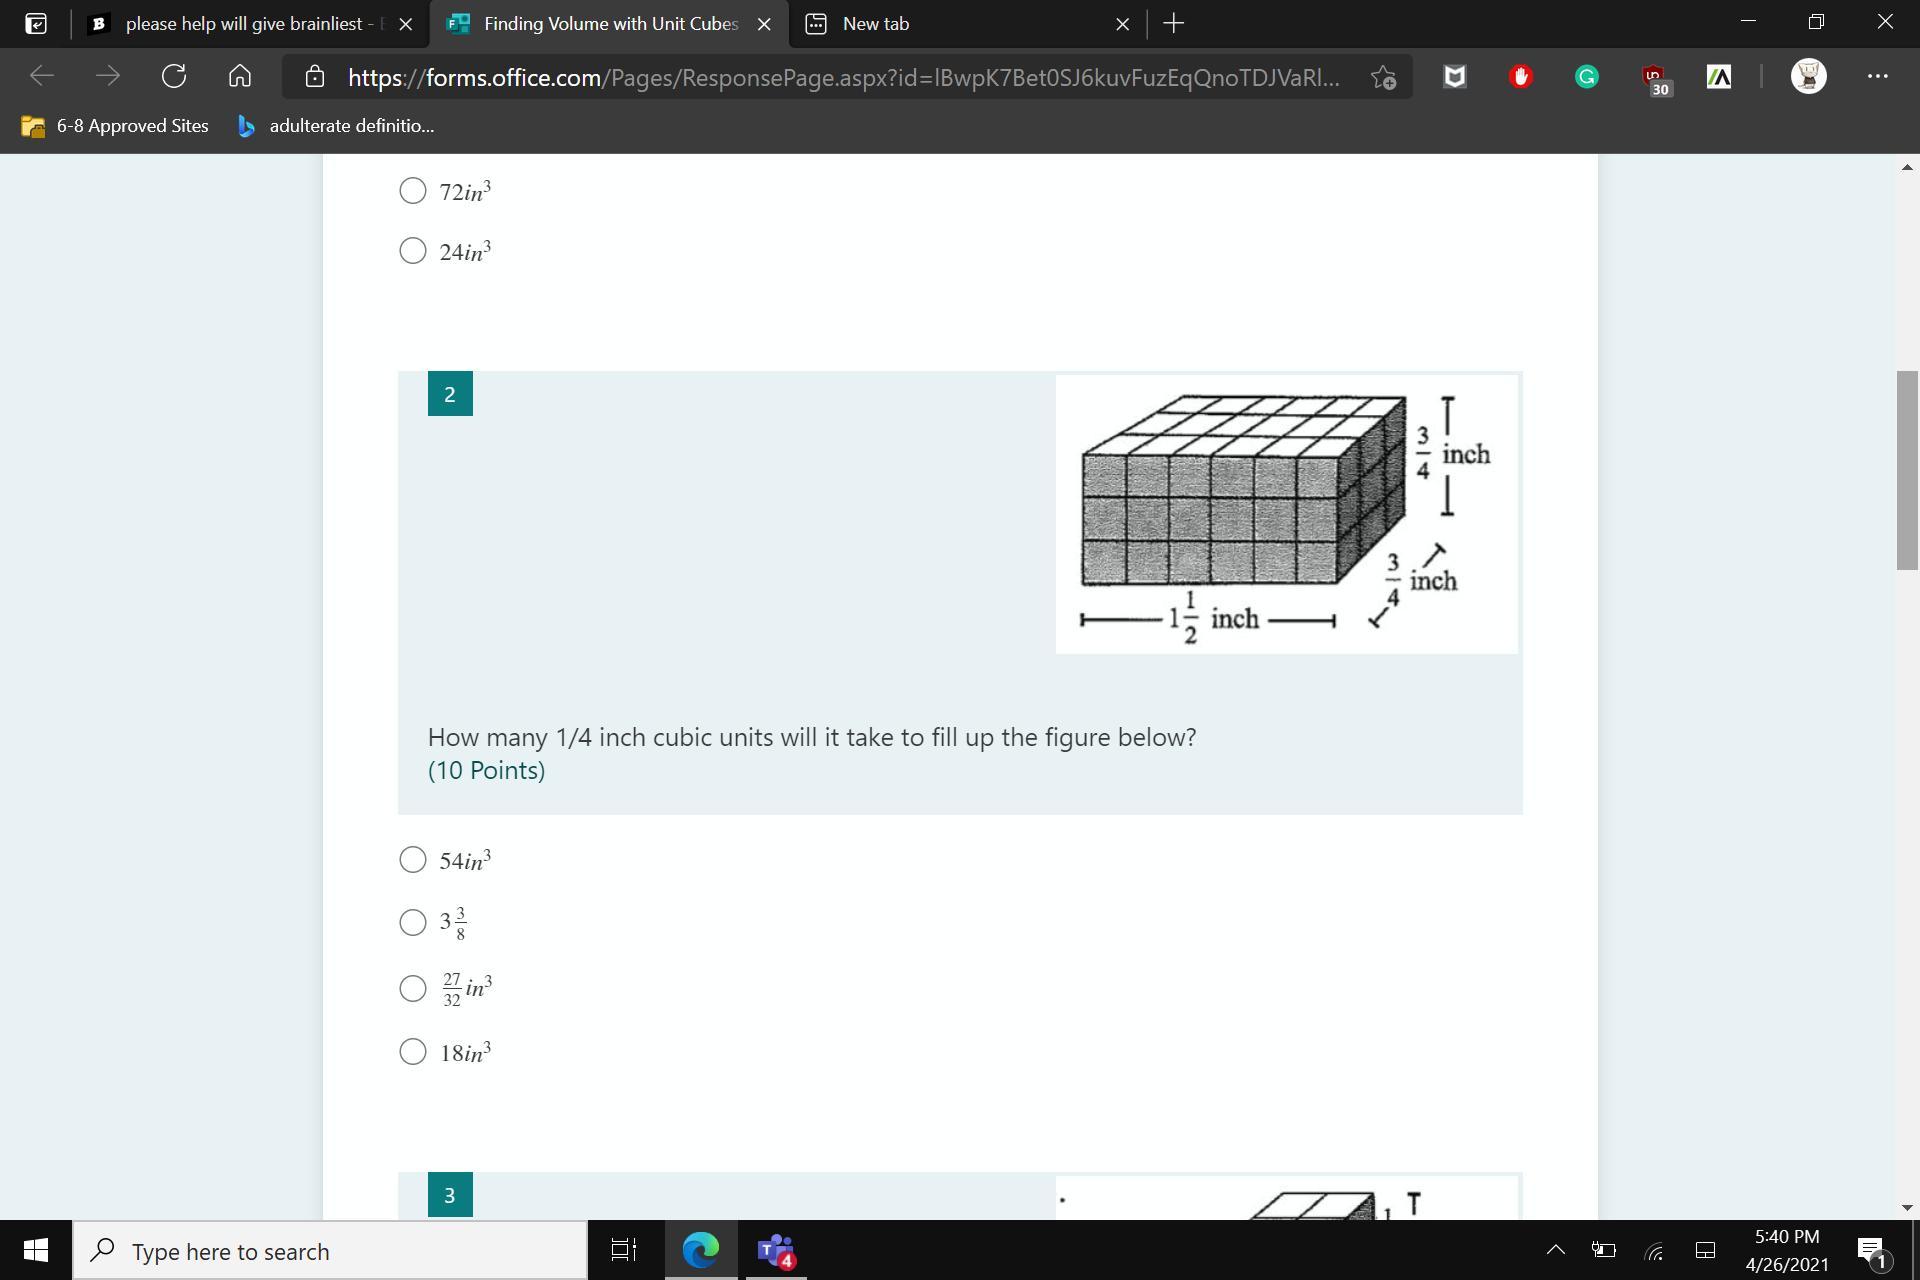
Task: Click the red AdBlock stop-hand extension
Action: pyautogui.click(x=1520, y=77)
